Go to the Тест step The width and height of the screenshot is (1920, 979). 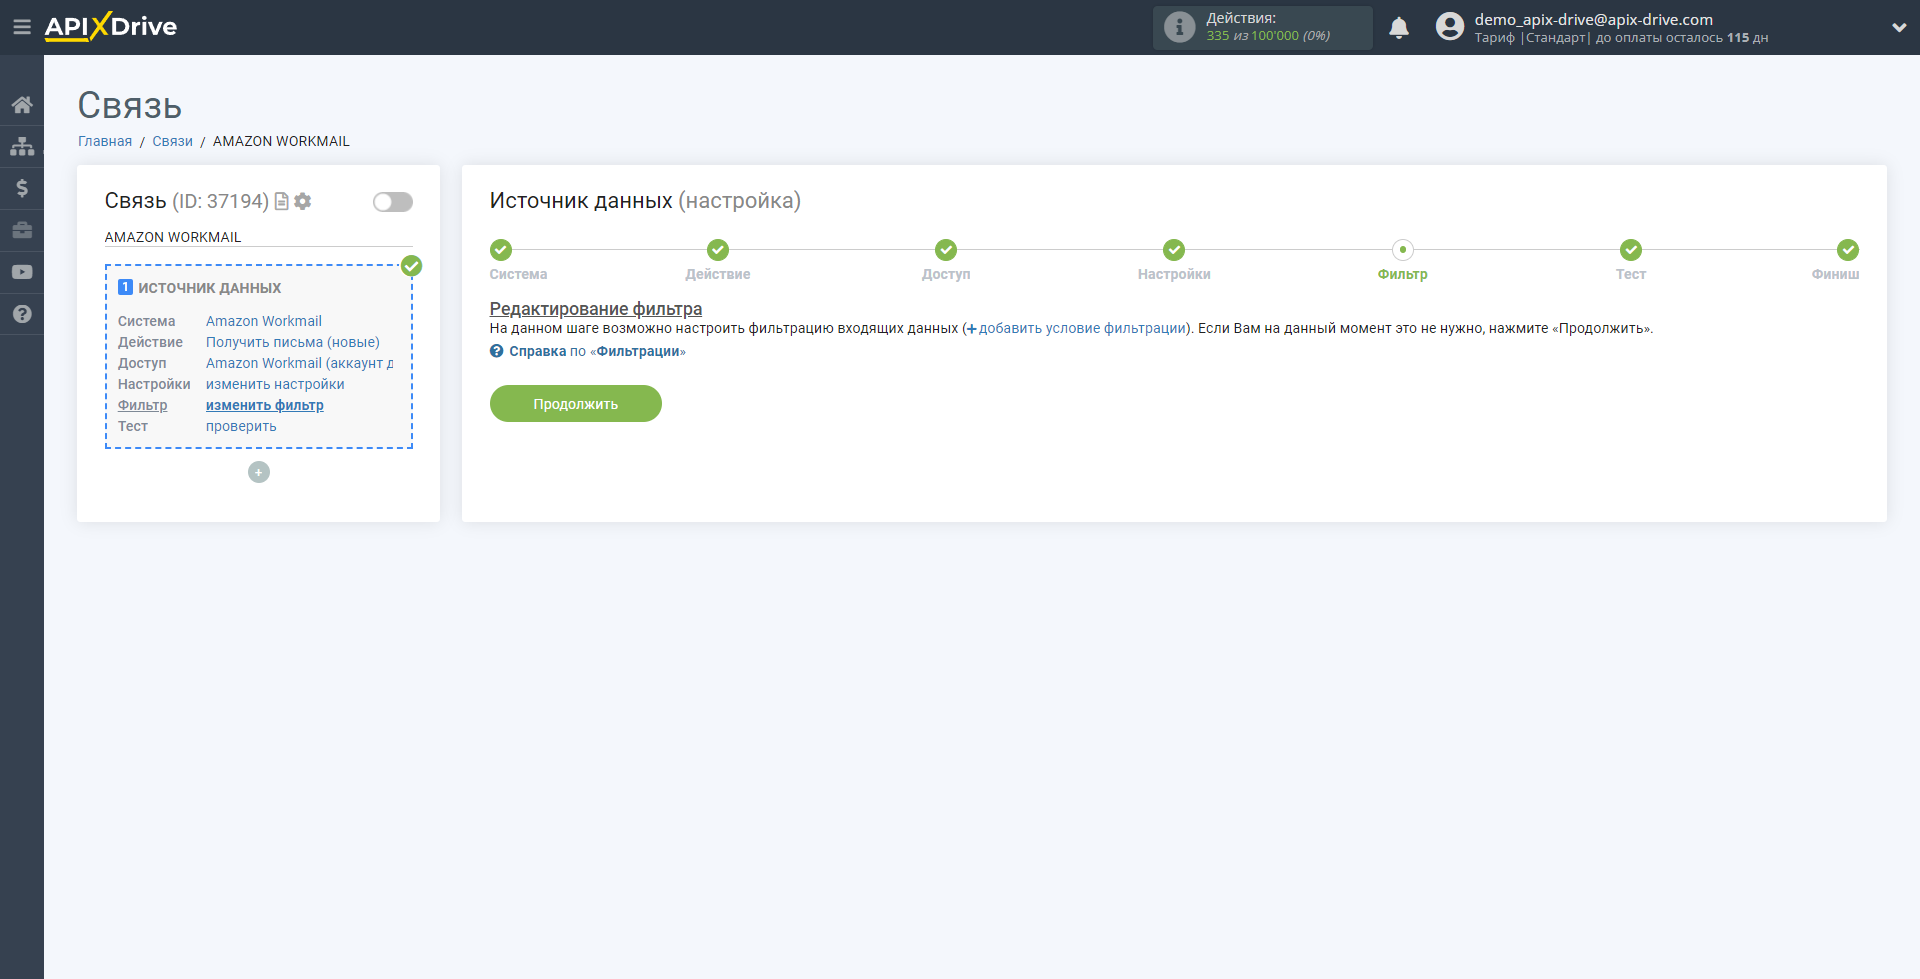click(x=1631, y=250)
